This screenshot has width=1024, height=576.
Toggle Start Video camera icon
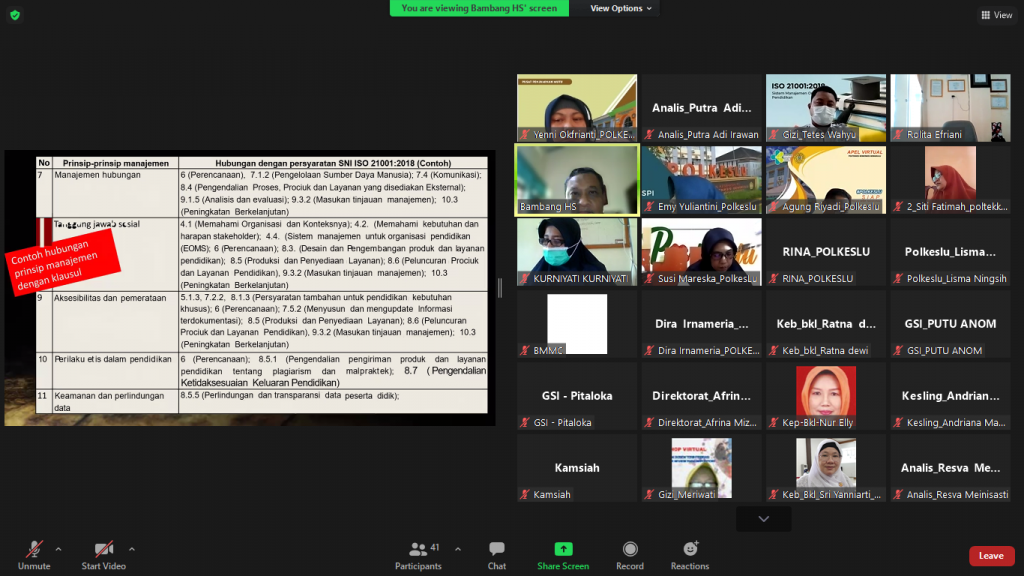103,549
